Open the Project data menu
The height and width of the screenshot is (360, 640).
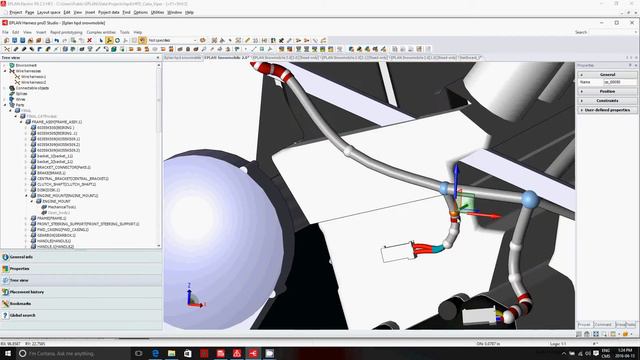point(109,13)
